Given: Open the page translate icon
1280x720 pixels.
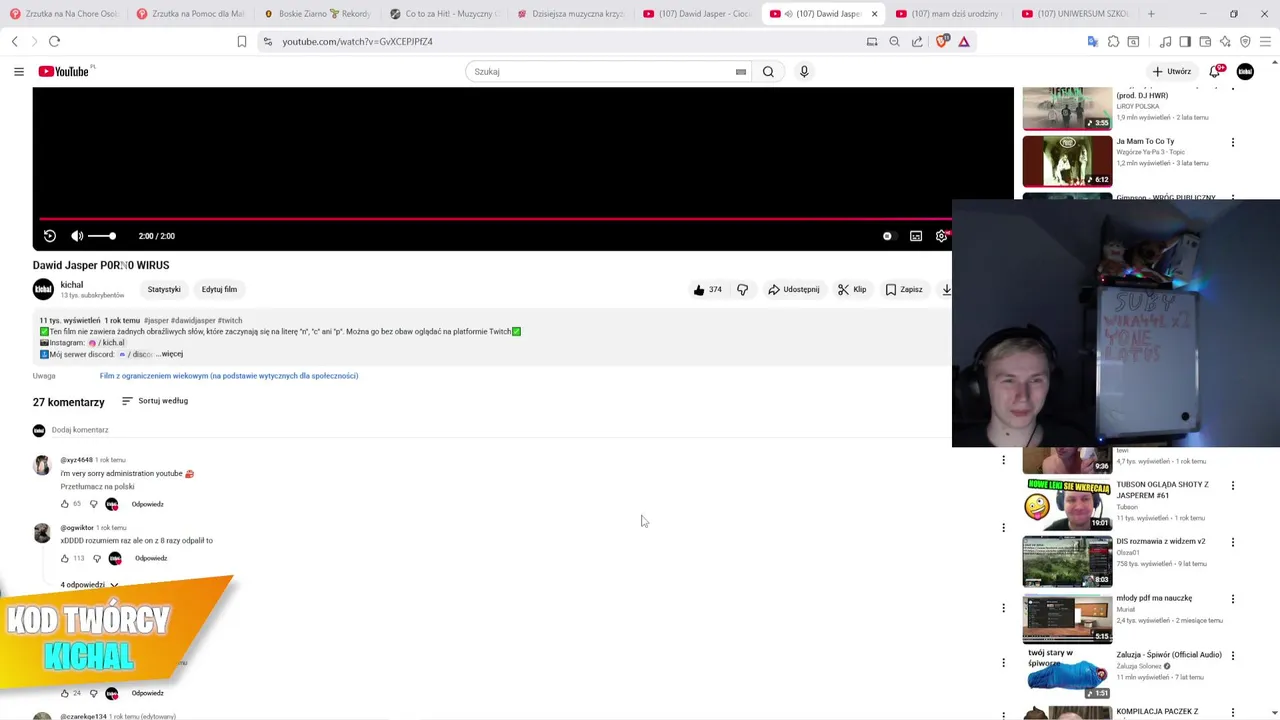Looking at the screenshot, I should [1093, 41].
